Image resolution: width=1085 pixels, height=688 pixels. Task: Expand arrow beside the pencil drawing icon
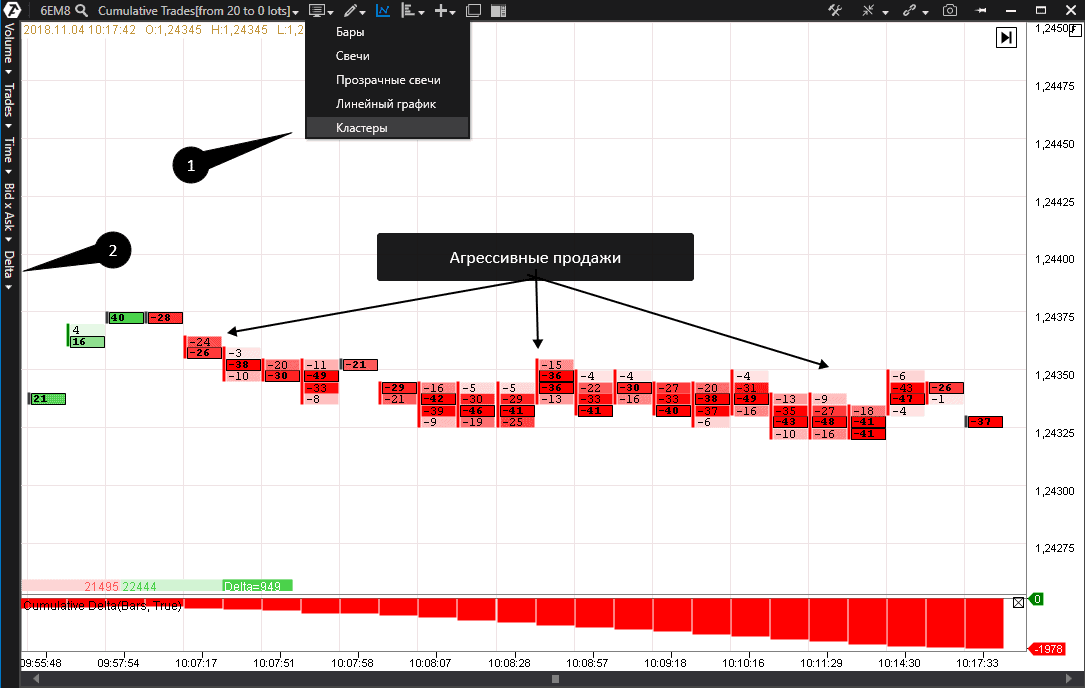click(364, 12)
